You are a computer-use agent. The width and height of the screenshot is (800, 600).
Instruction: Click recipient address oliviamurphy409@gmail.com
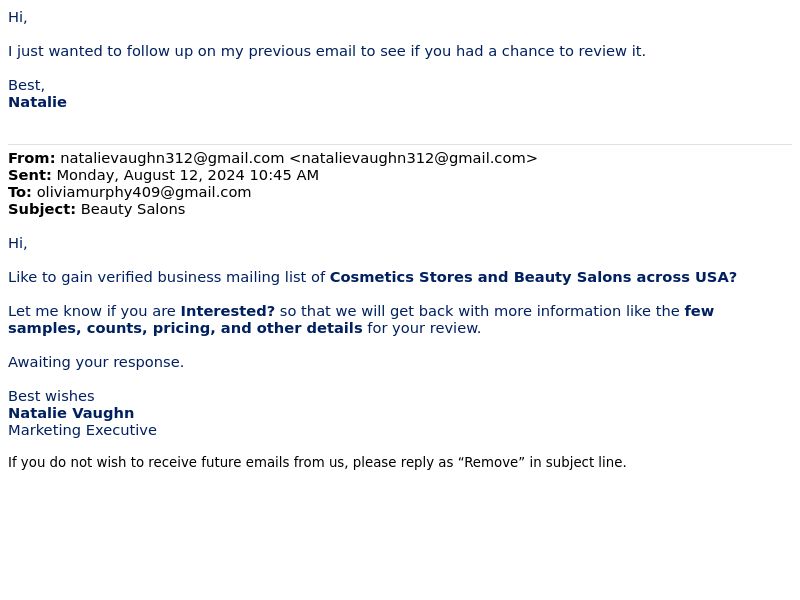(144, 192)
